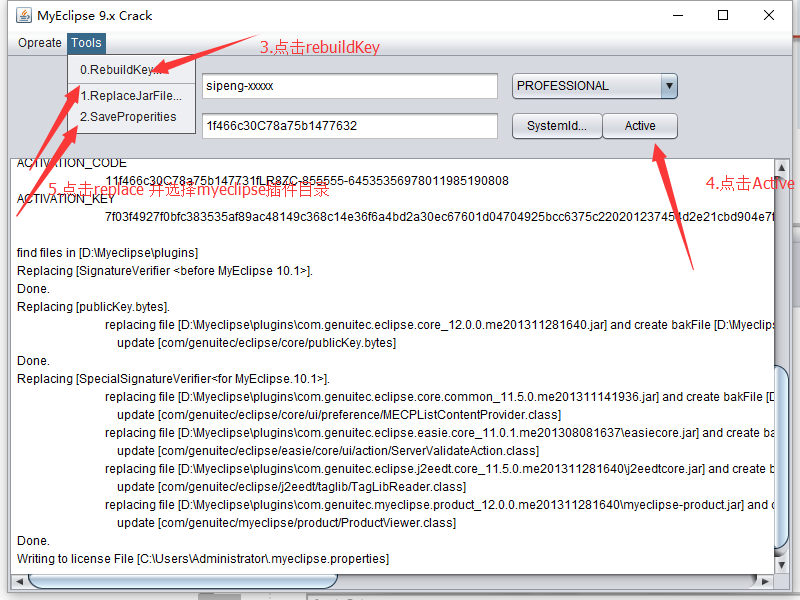Close the MyEclipse 9.x Crack window

pyautogui.click(x=769, y=15)
